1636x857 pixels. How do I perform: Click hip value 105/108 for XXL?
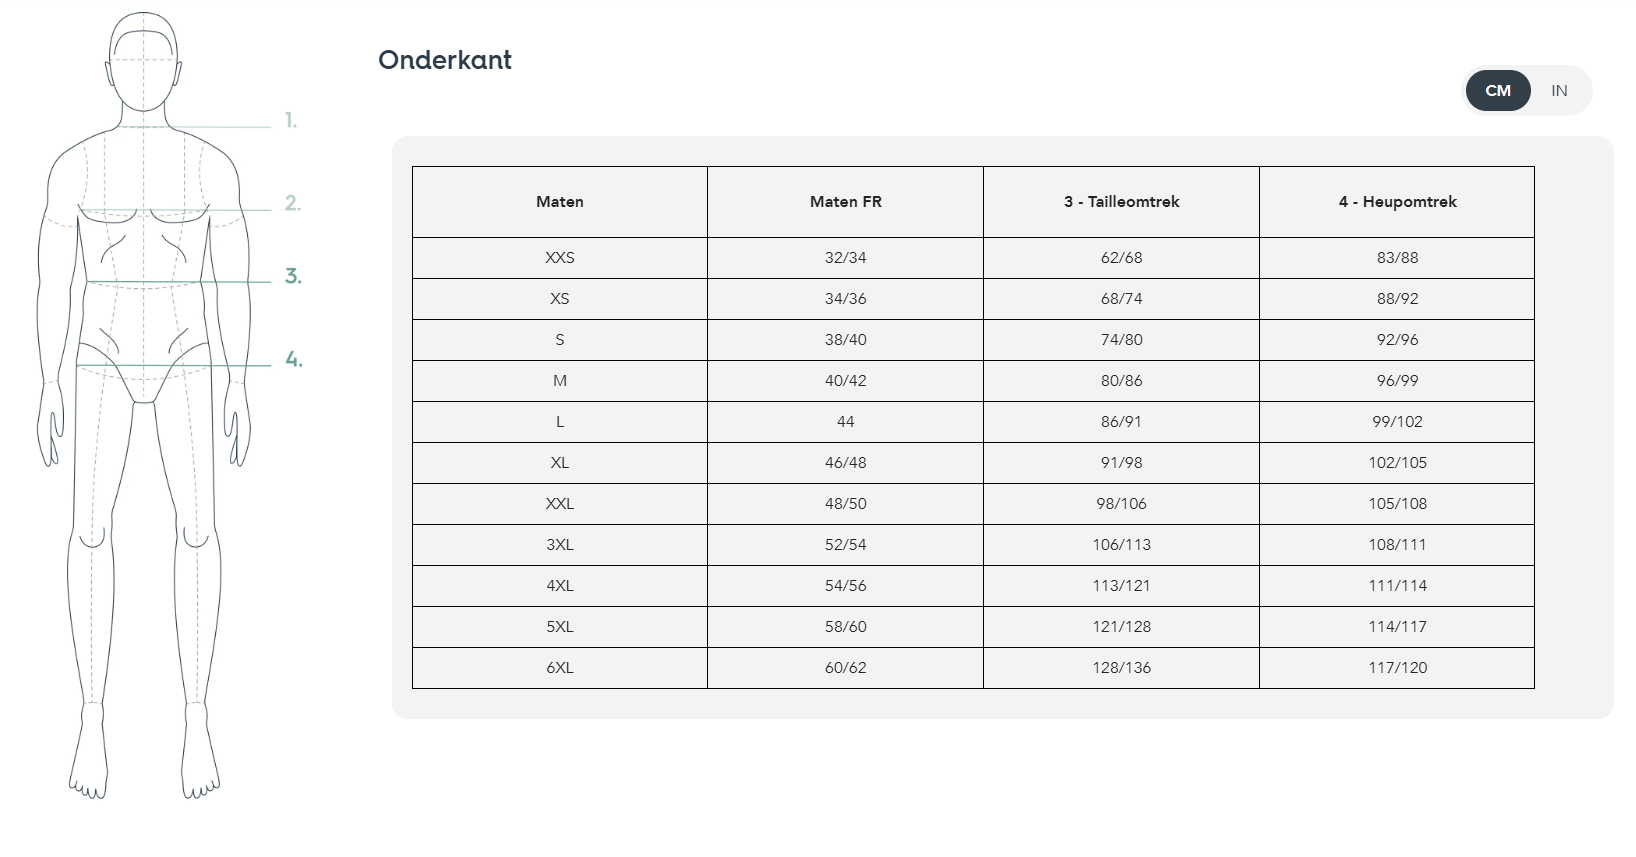[1398, 504]
